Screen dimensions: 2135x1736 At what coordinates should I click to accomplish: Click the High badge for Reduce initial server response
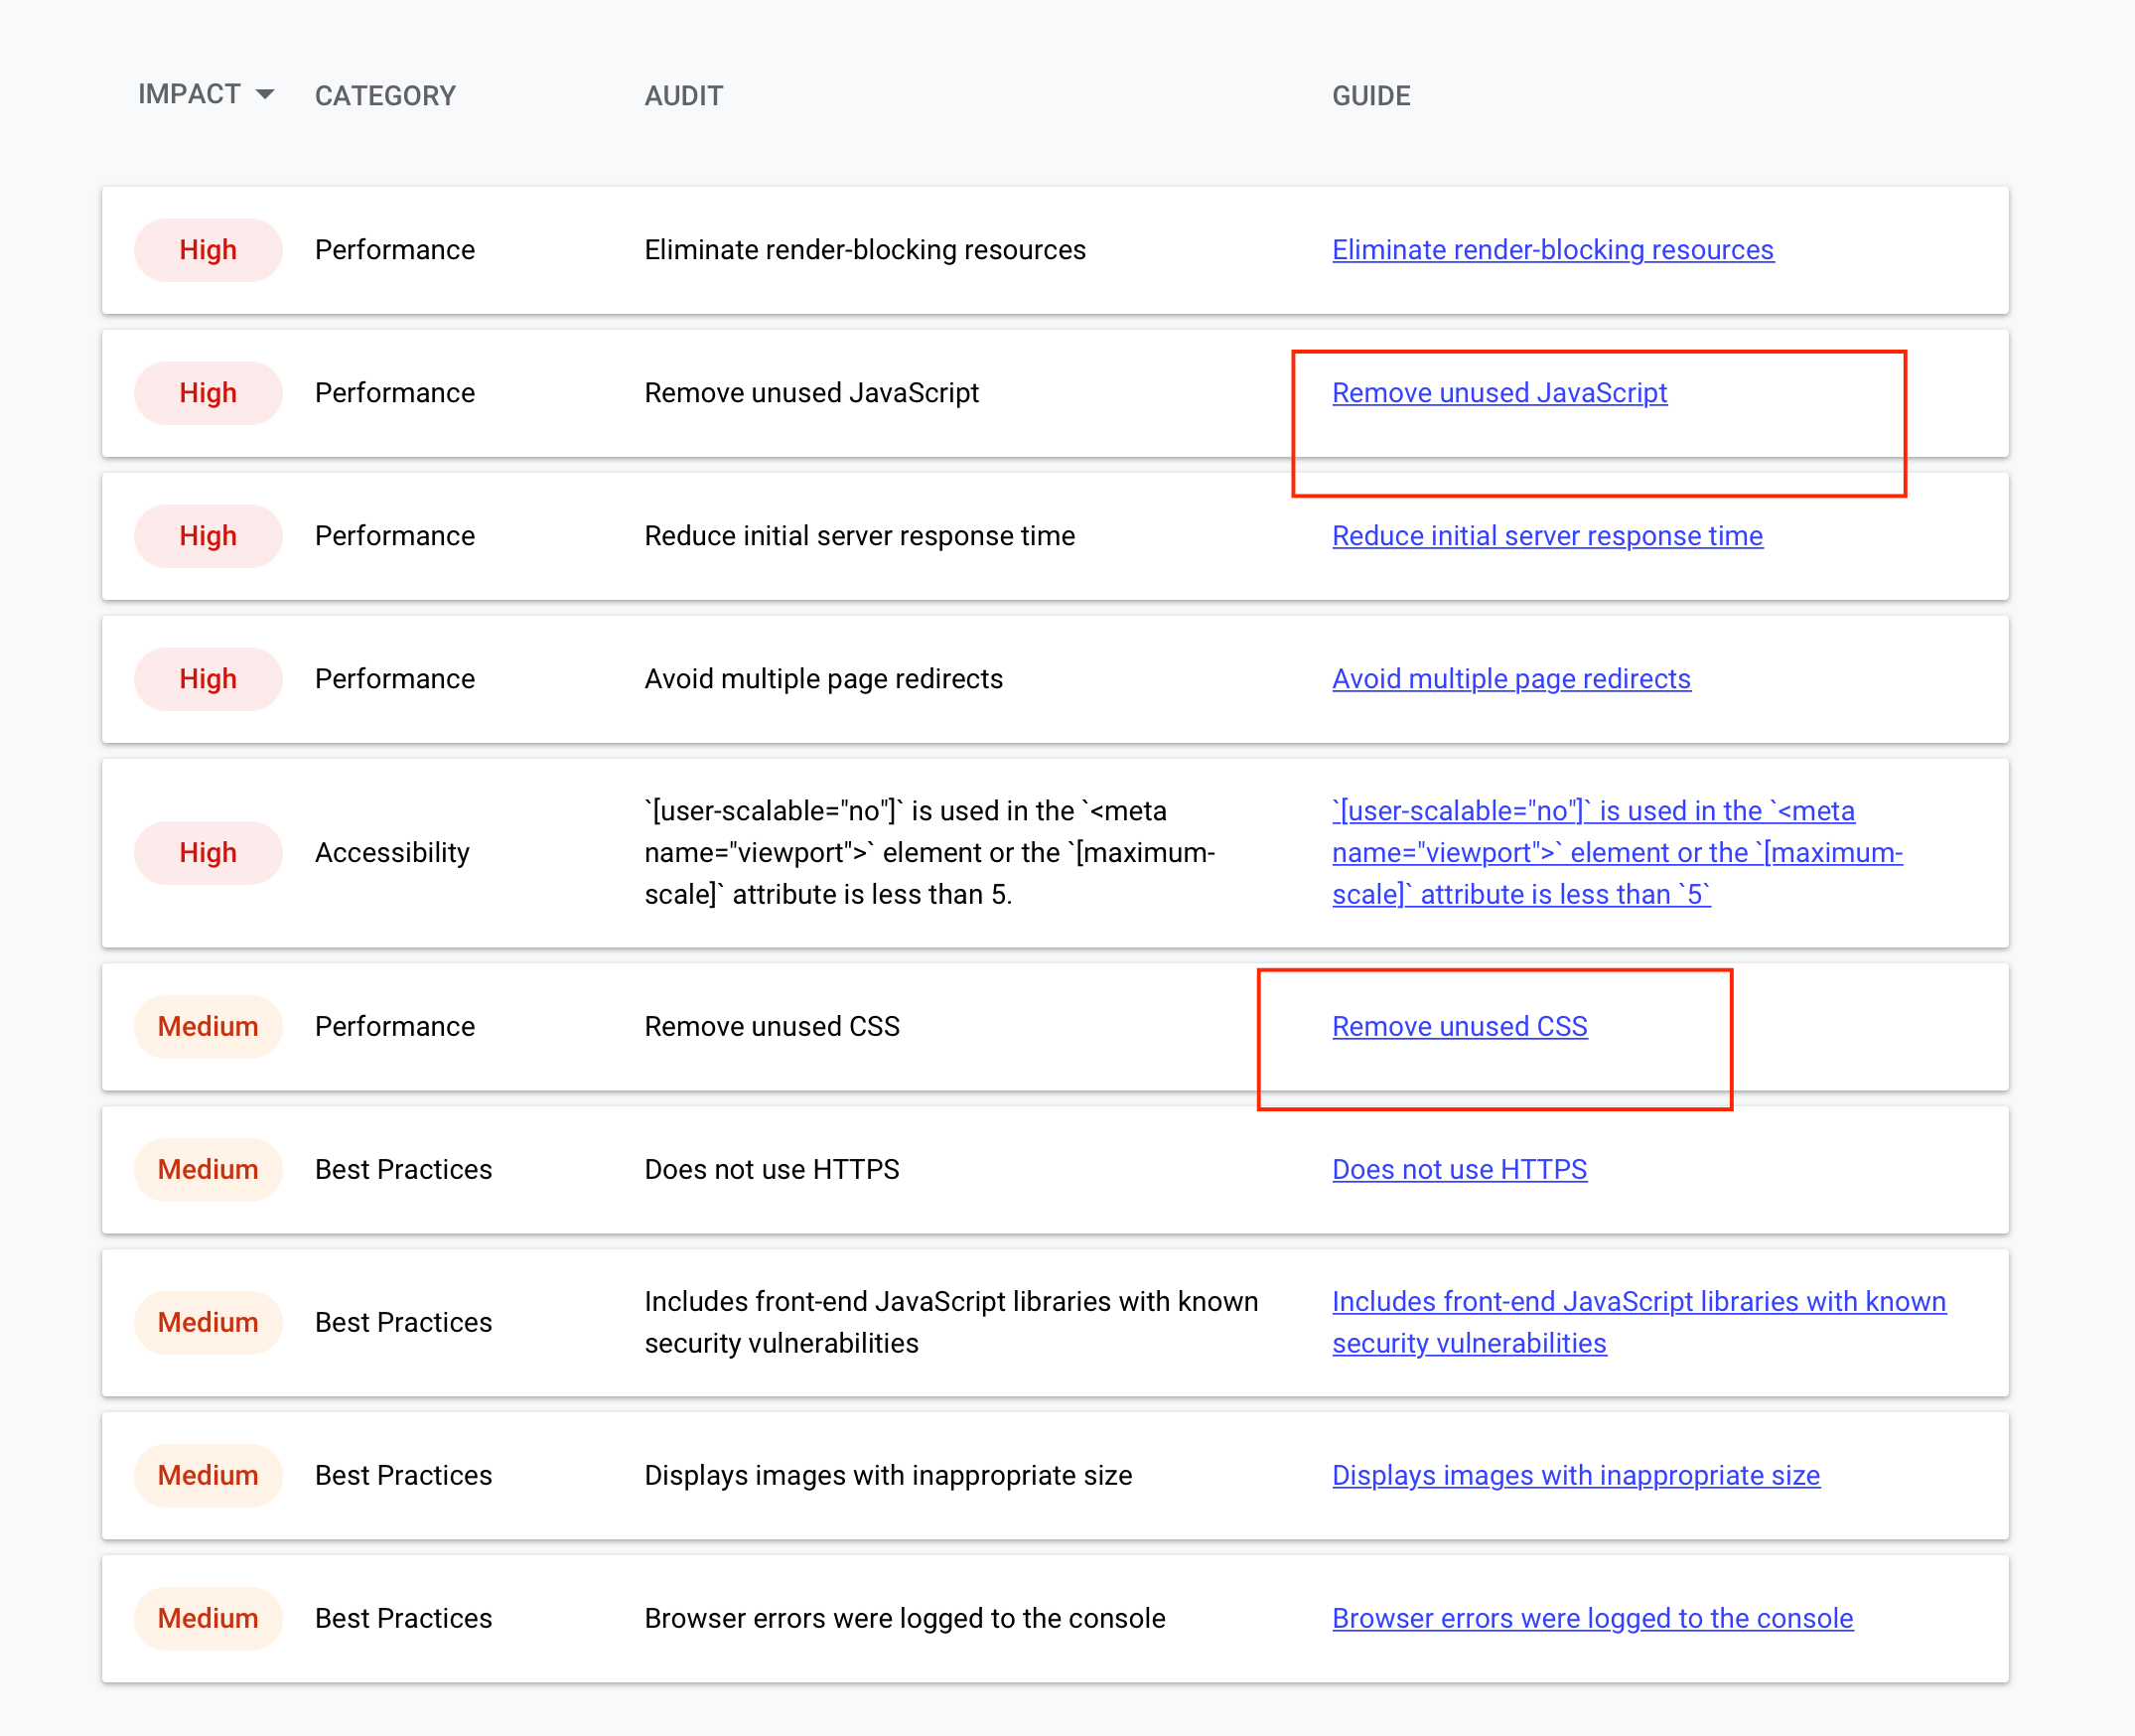point(208,536)
